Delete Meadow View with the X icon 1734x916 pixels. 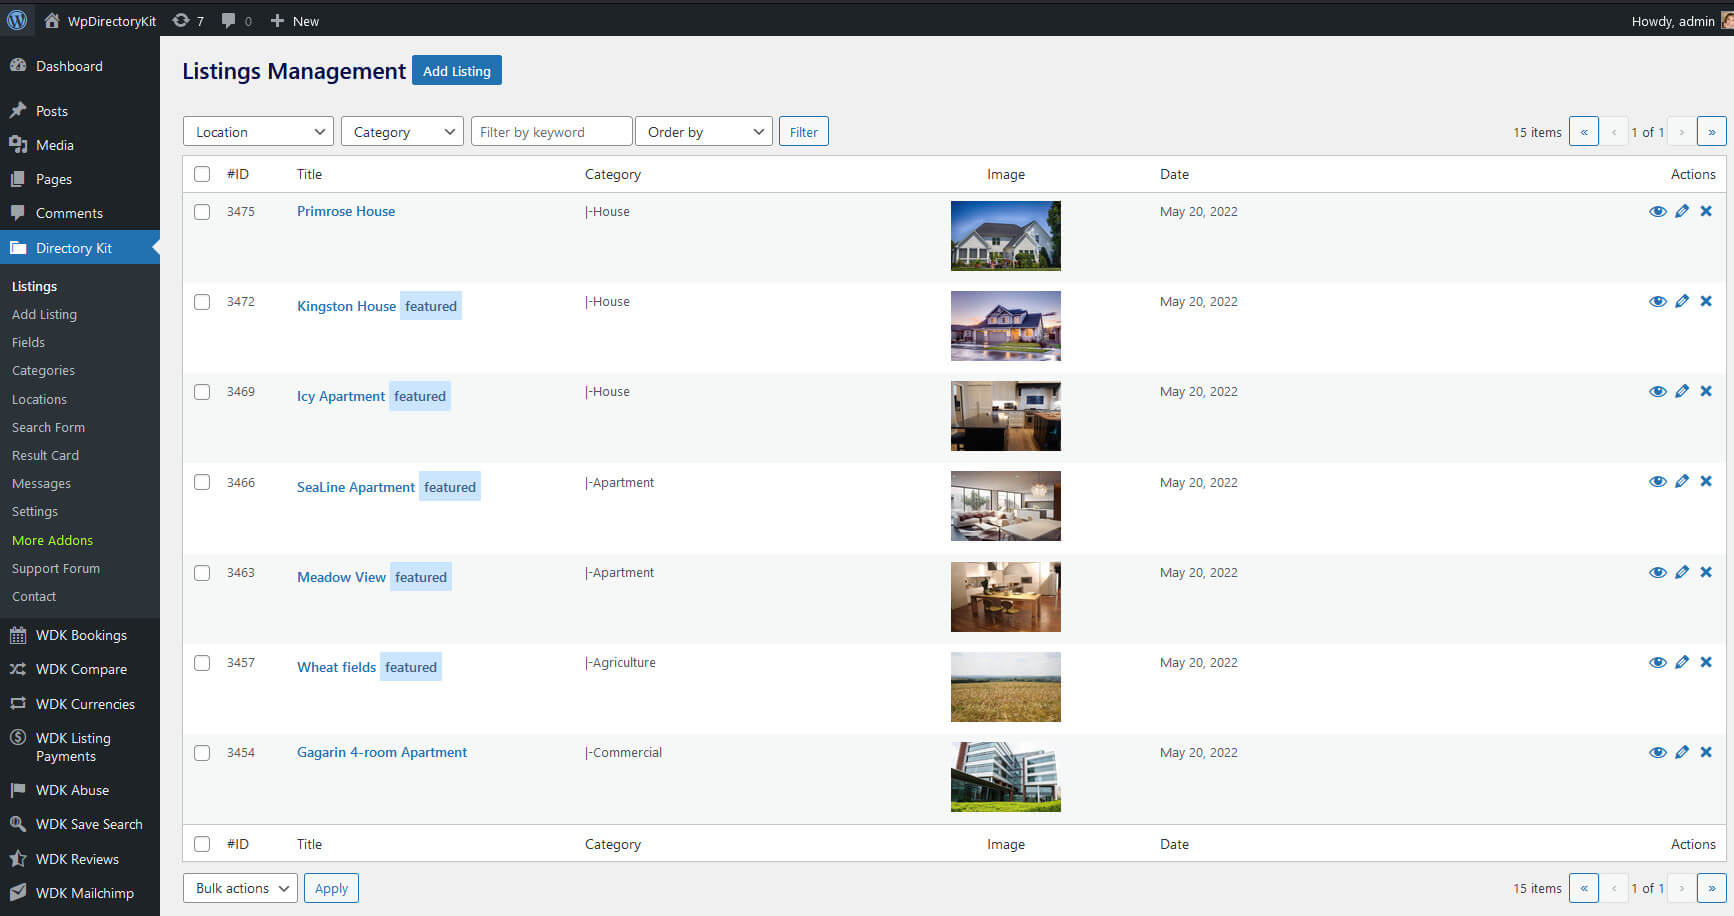click(1706, 572)
